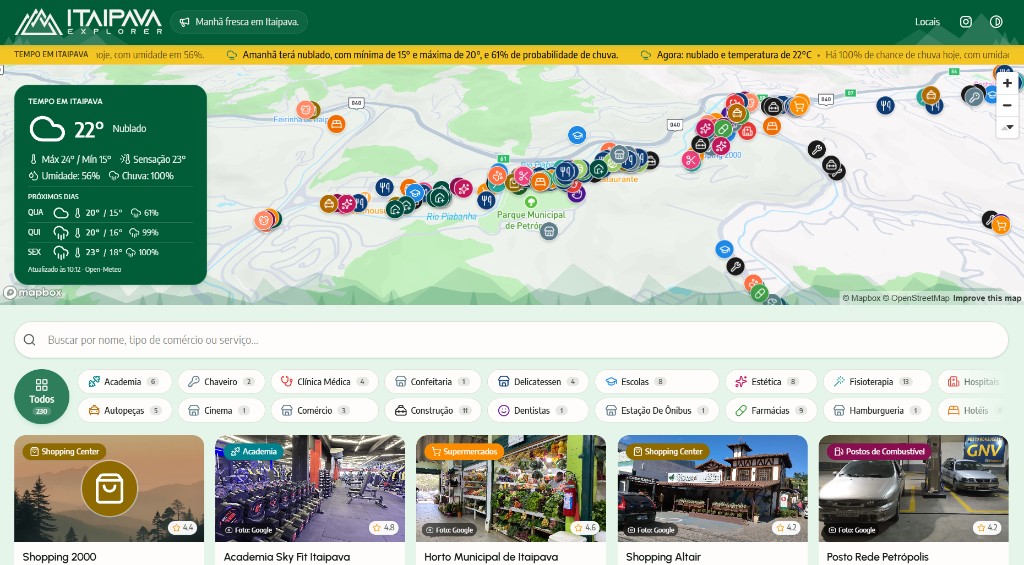The height and width of the screenshot is (565, 1024).
Task: Toggle the contrast theme icon in the header
Action: point(996,22)
